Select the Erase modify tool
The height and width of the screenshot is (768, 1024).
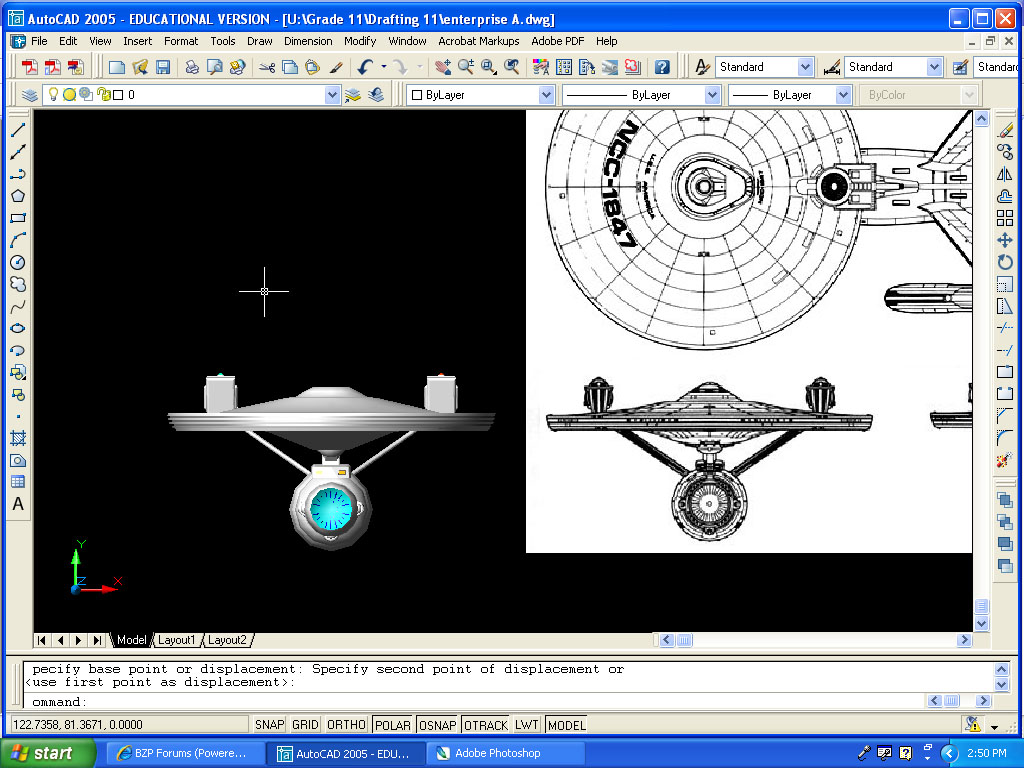tap(1005, 130)
